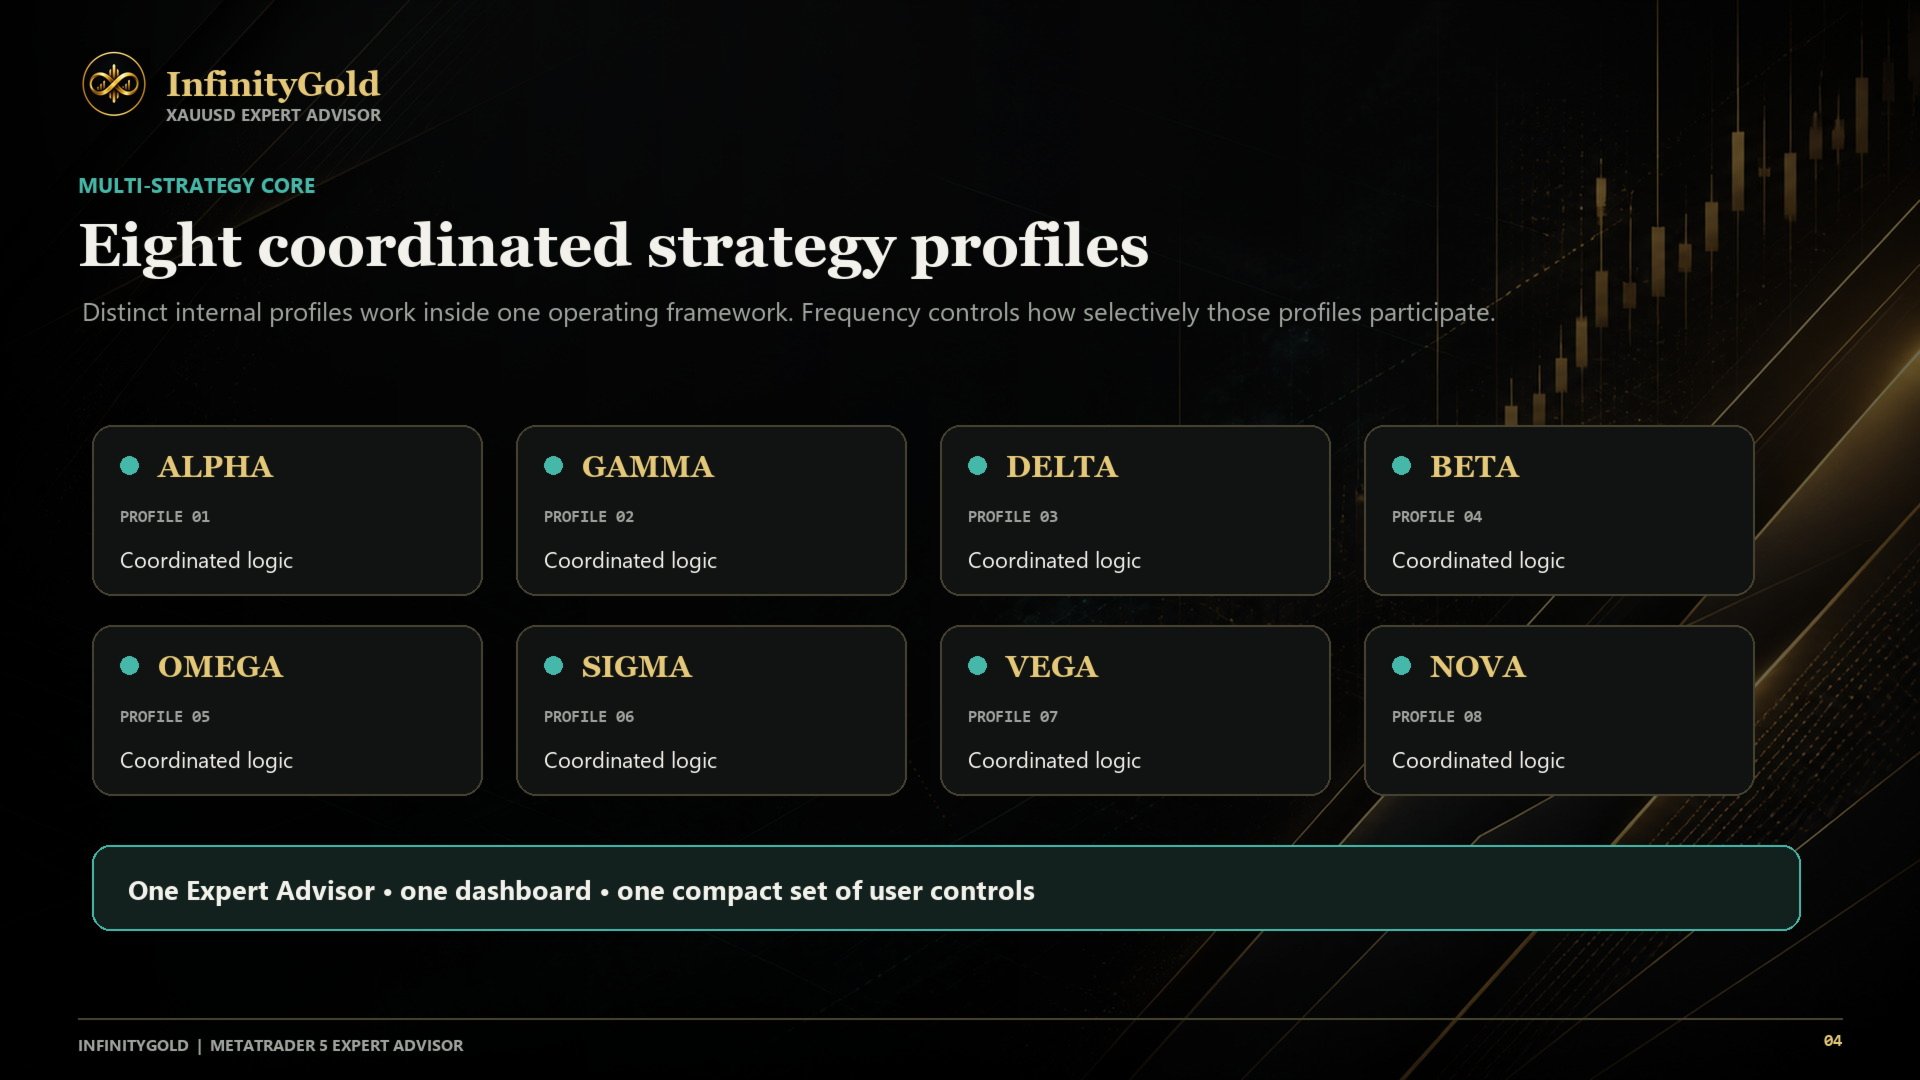Click the footer METATRADER 5 EXPERT ADVISOR text
This screenshot has height=1080, width=1920.
(337, 1046)
